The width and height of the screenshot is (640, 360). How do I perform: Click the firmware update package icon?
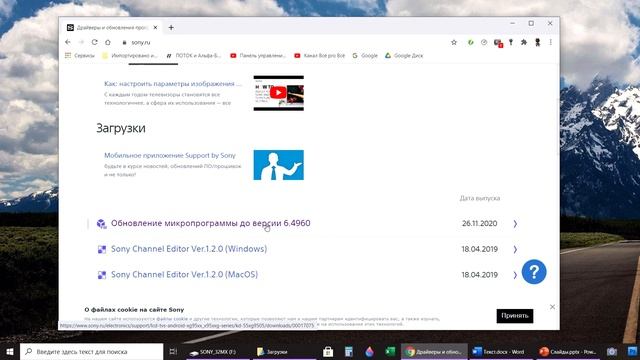tap(101, 224)
